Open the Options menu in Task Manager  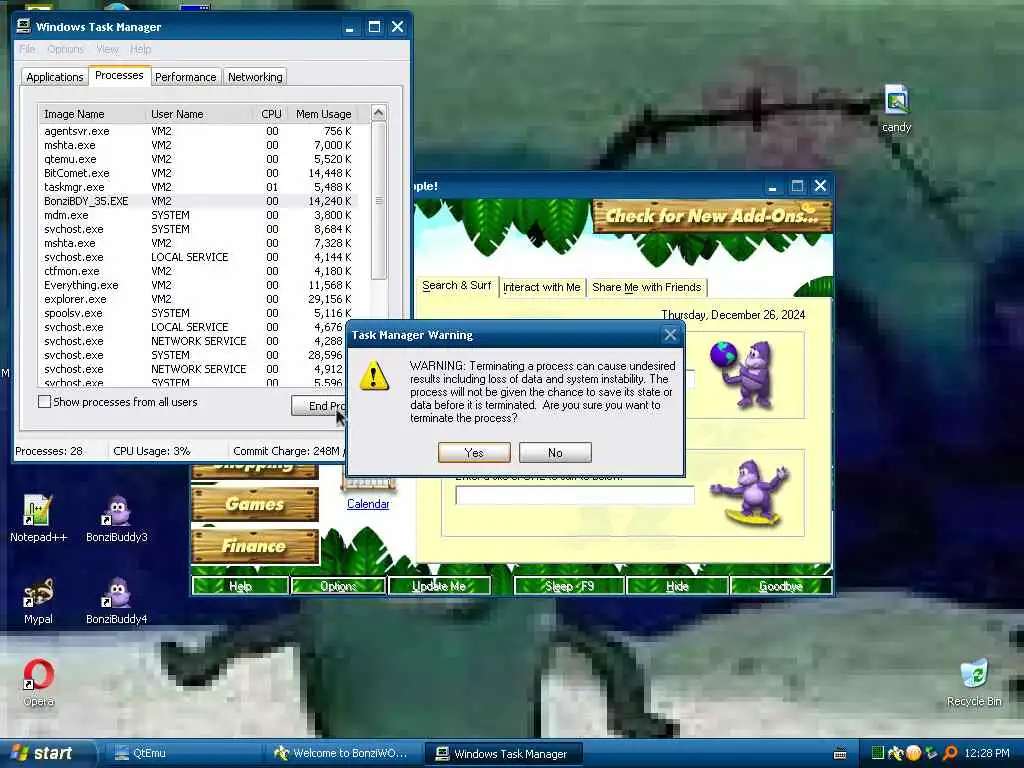coord(65,49)
